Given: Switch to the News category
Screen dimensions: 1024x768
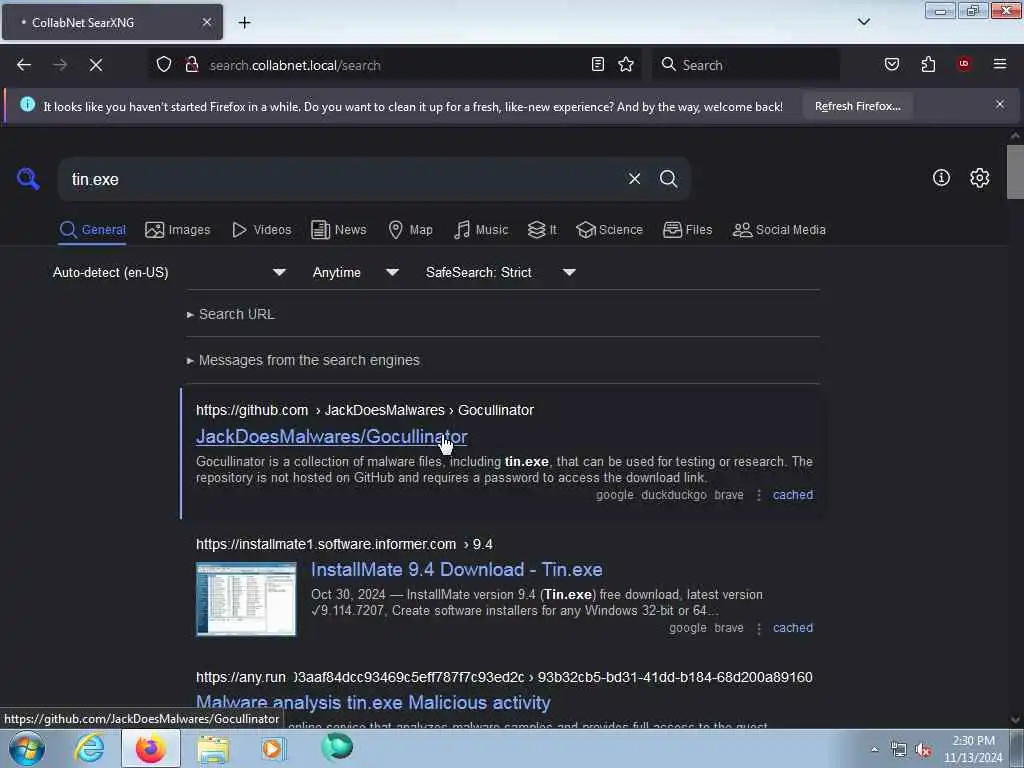Looking at the screenshot, I should (338, 230).
